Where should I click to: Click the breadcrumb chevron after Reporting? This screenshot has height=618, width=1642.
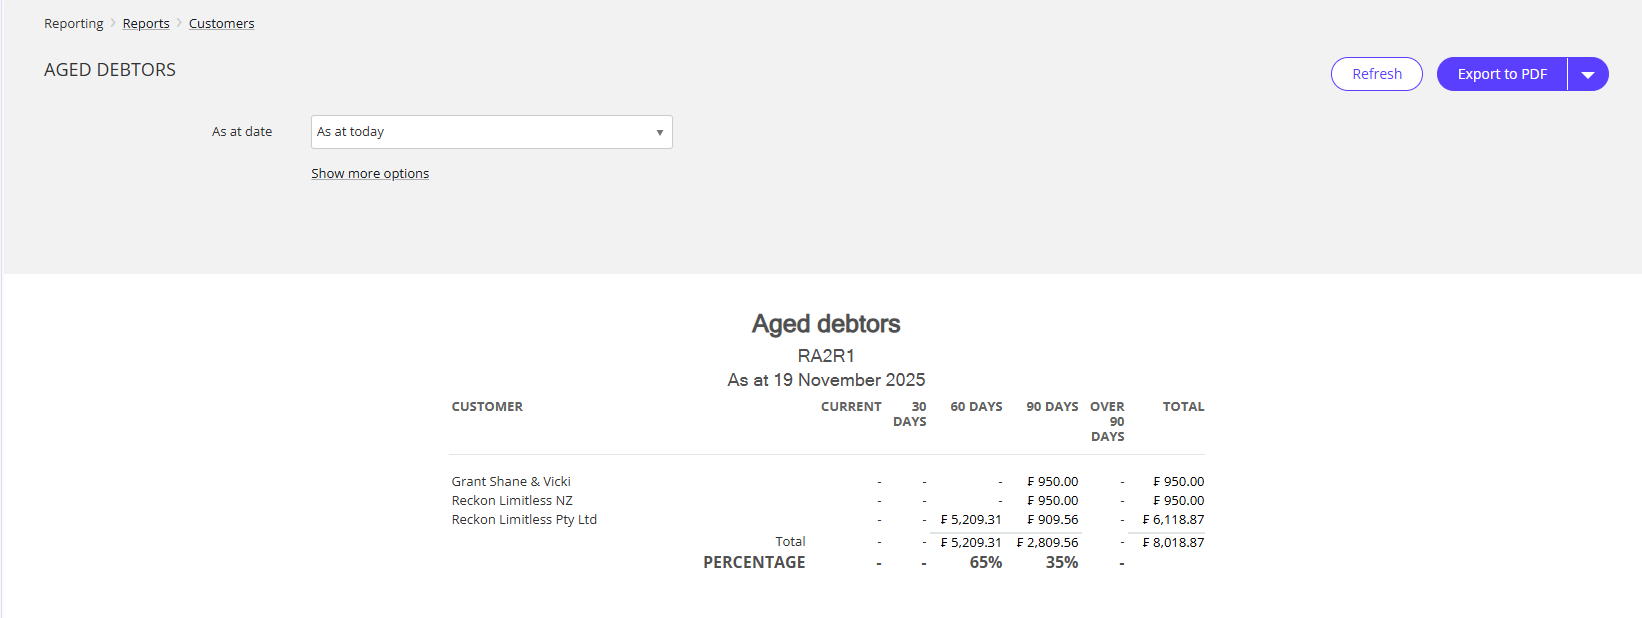[x=113, y=23]
